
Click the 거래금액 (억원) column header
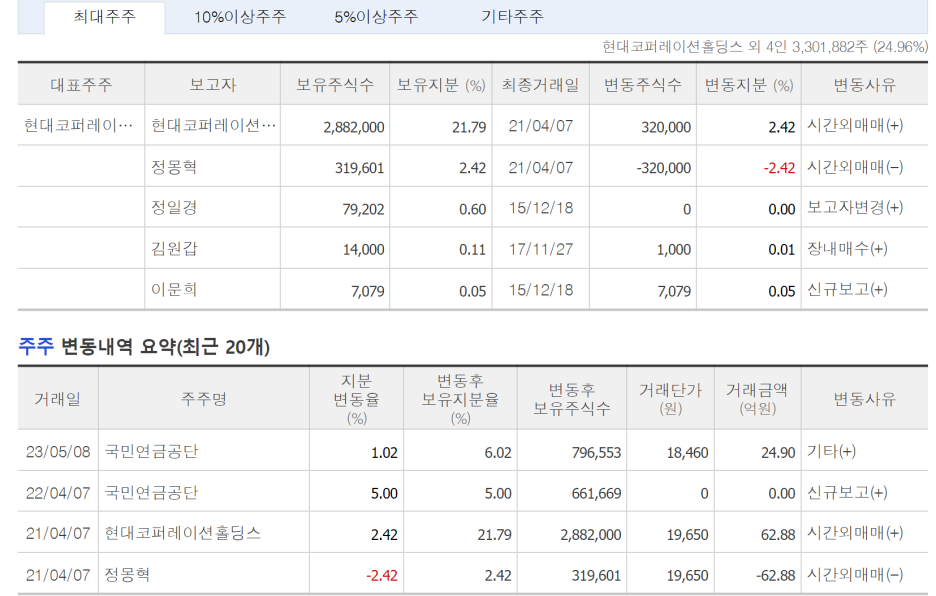(x=757, y=399)
